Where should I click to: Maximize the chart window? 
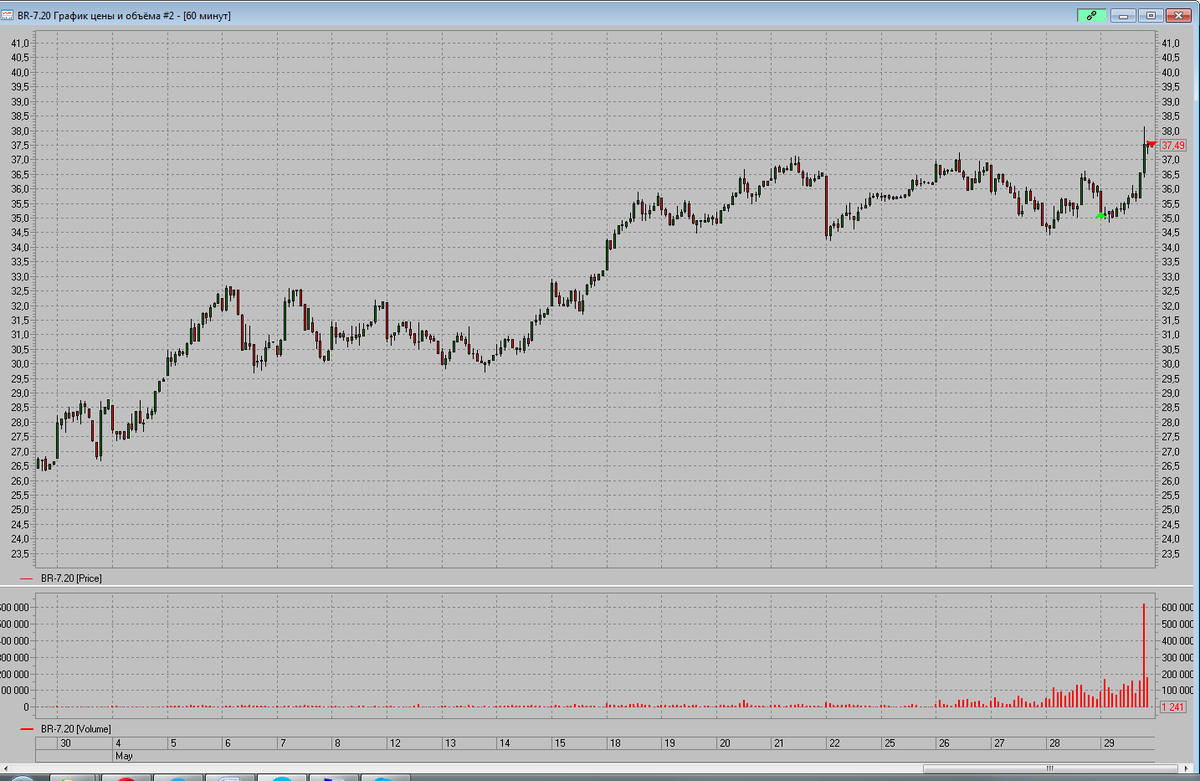pyautogui.click(x=1151, y=15)
